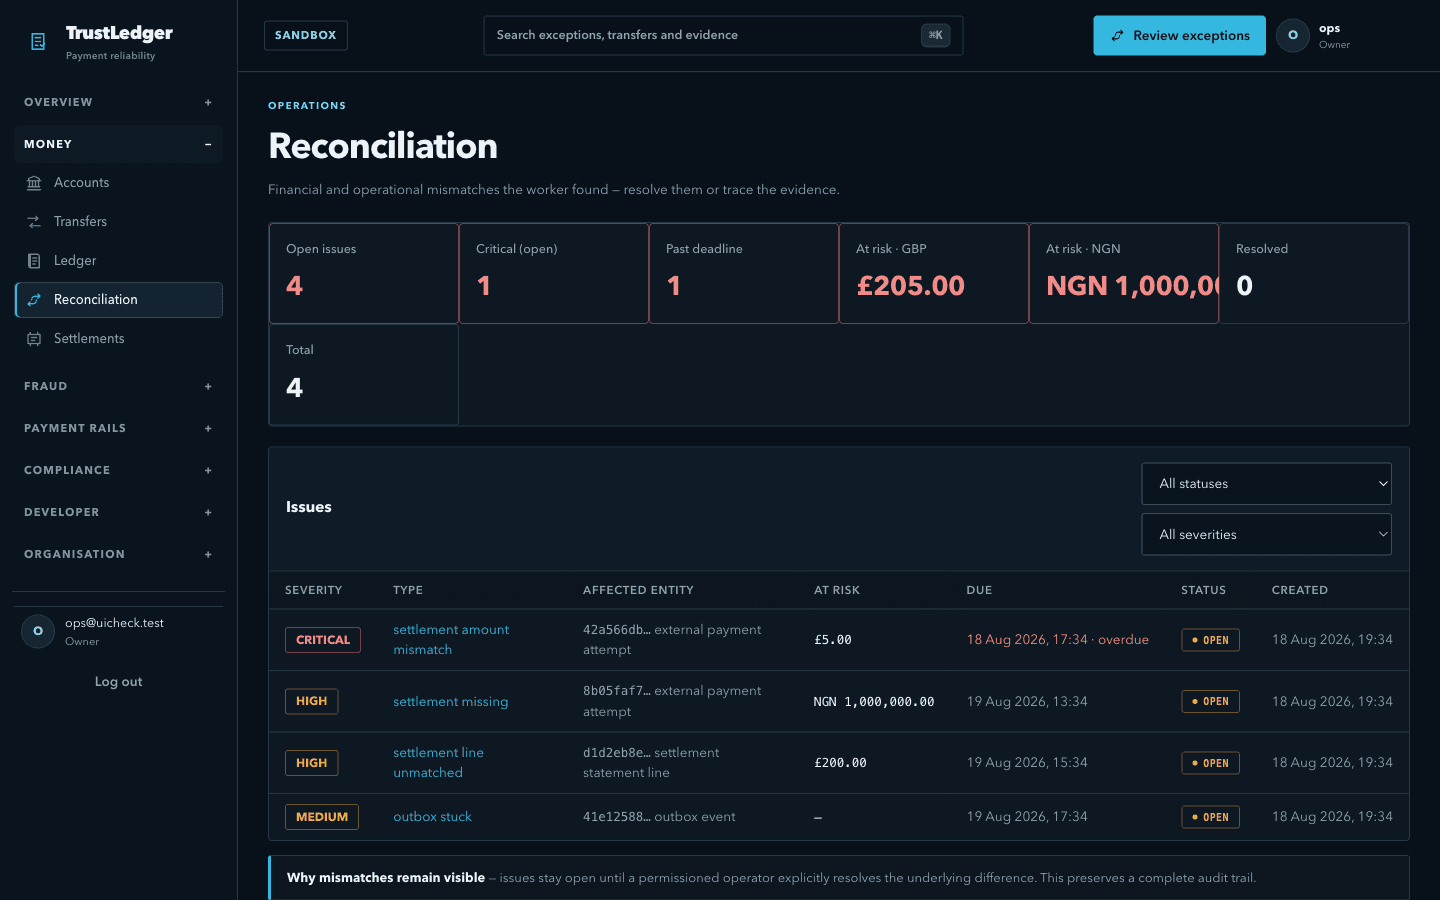1440x900 pixels.
Task: Select the Open issues stat card
Action: [x=364, y=273]
